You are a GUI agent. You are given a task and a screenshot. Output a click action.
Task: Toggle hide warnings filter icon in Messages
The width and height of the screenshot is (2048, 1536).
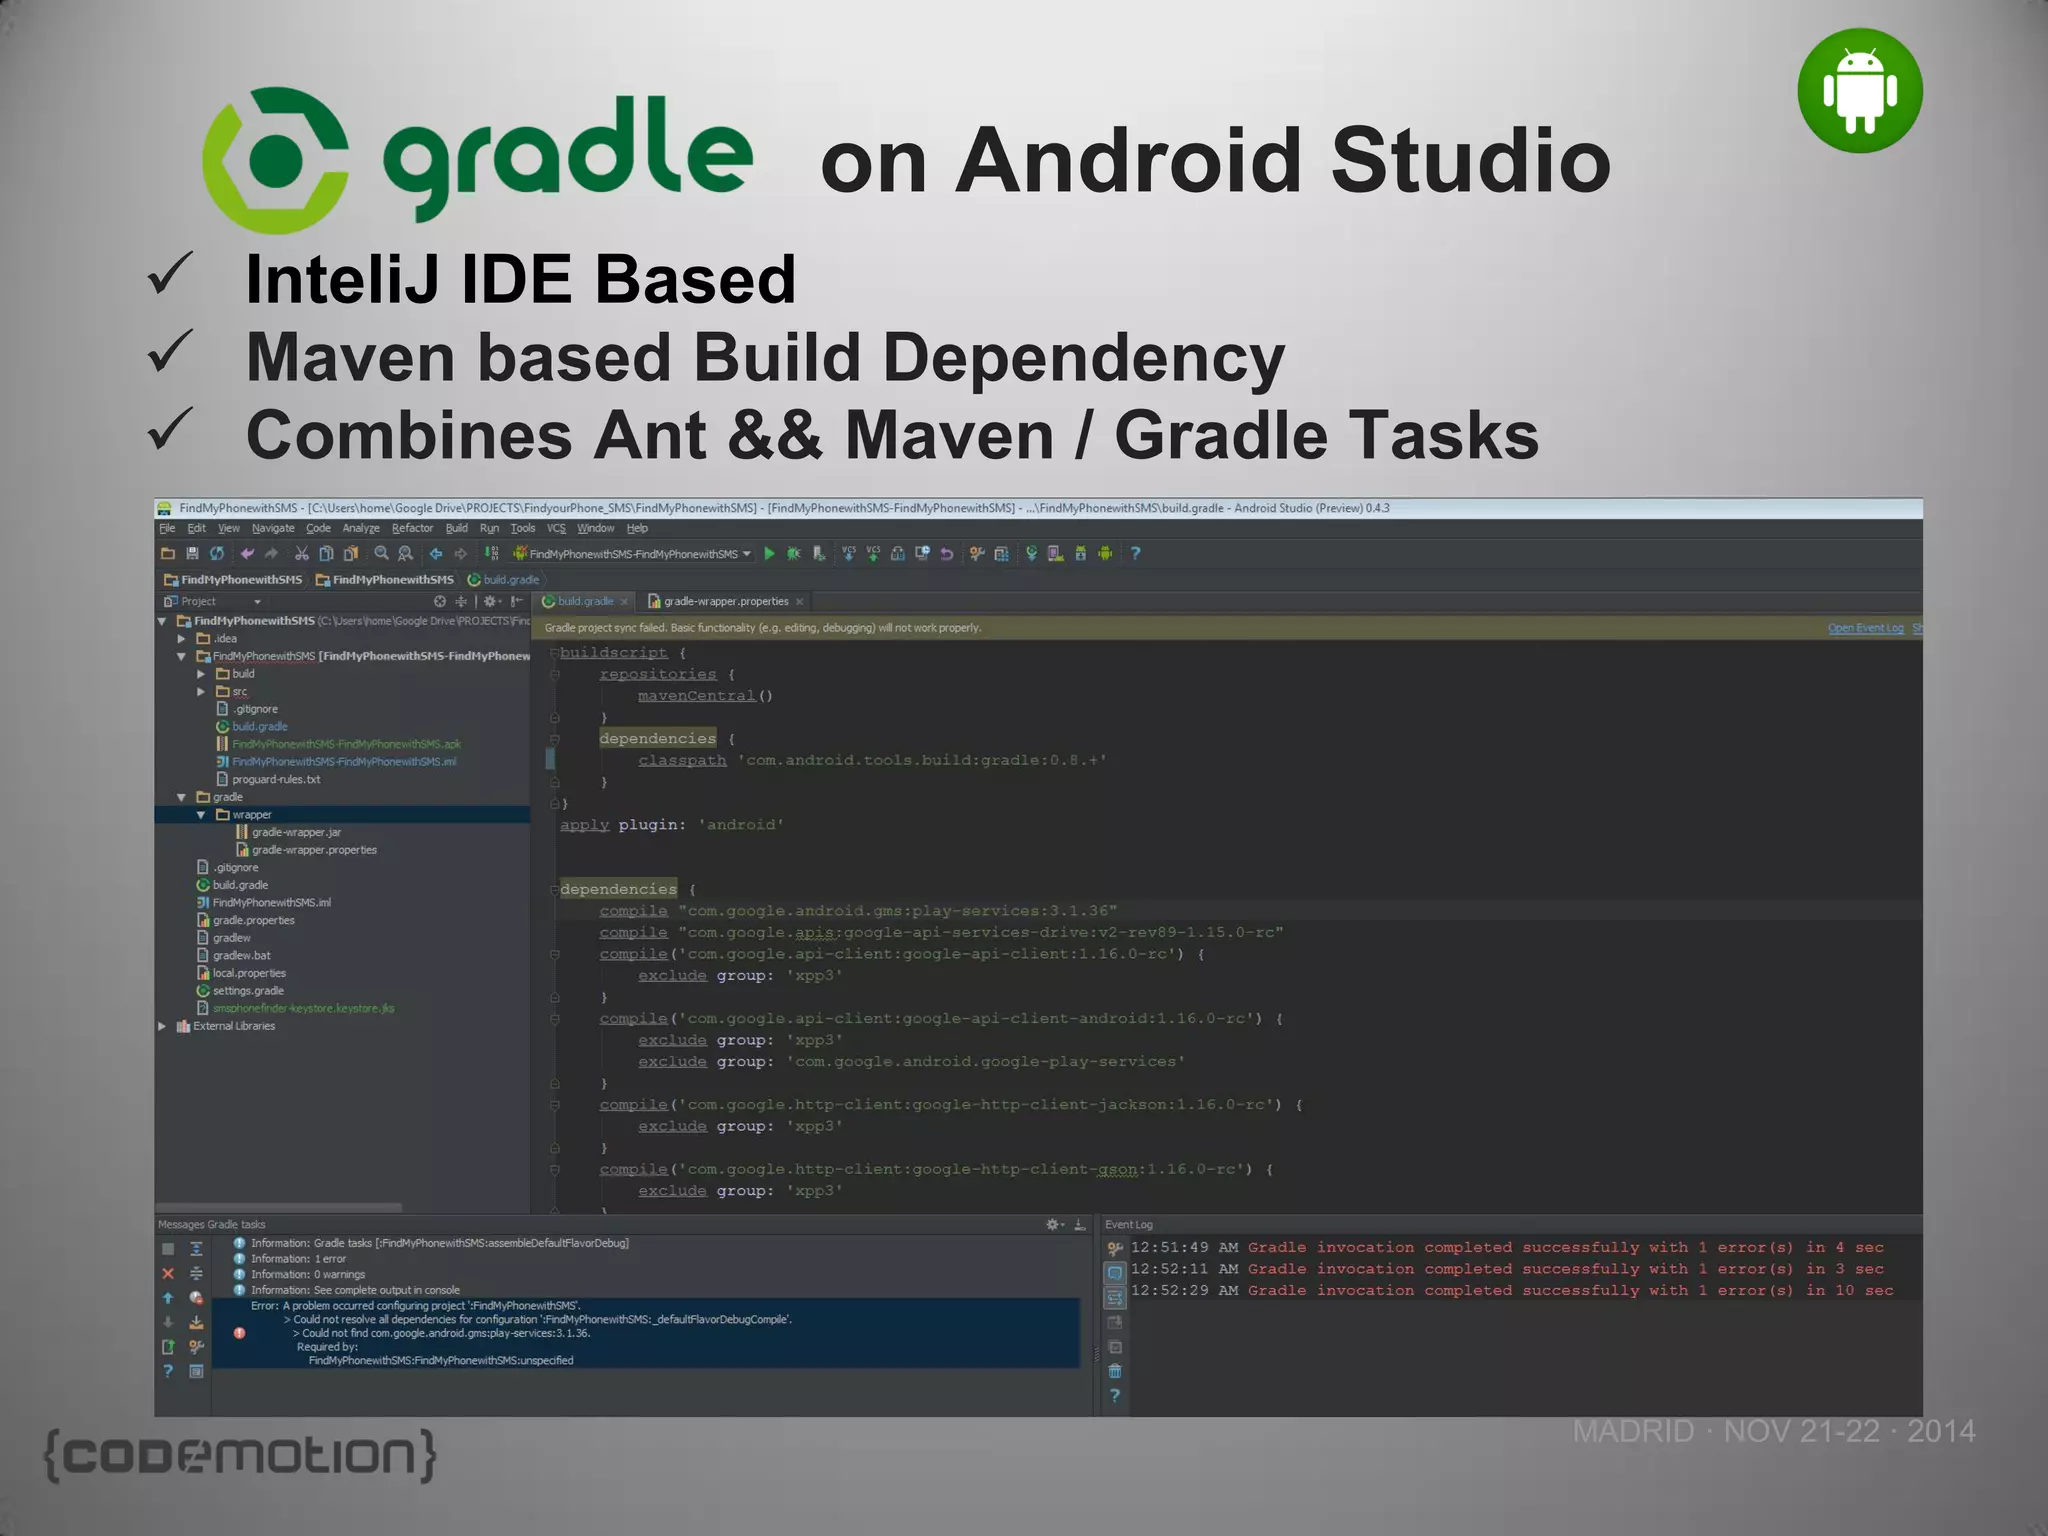(x=196, y=1298)
